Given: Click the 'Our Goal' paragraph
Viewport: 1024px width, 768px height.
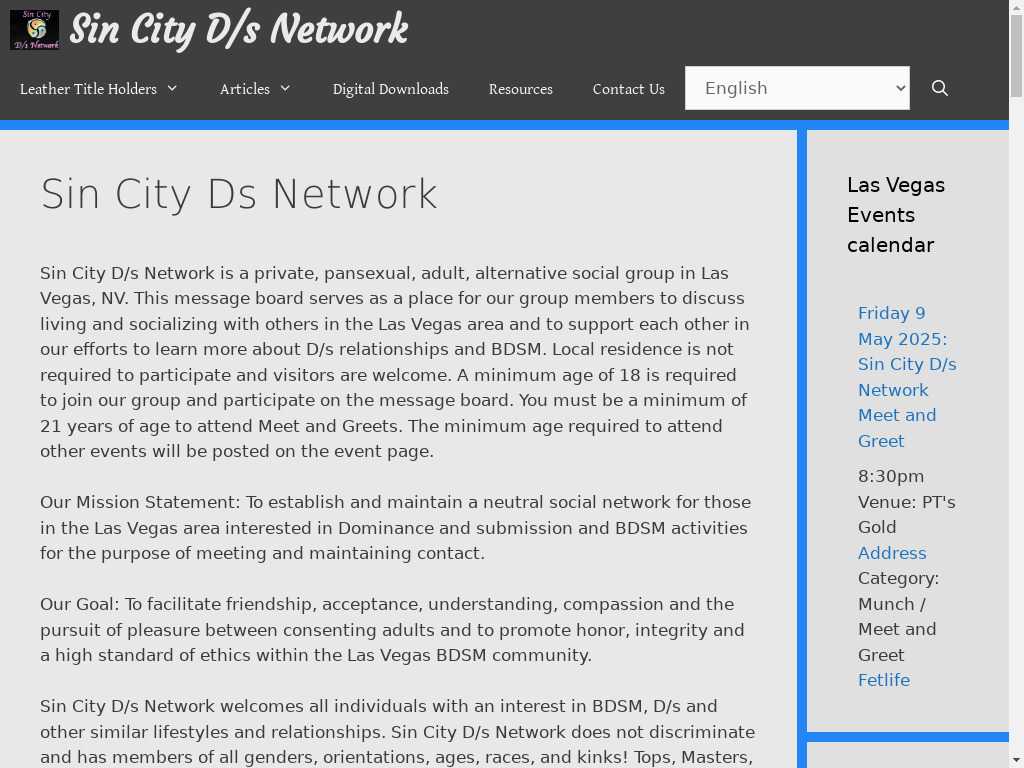Looking at the screenshot, I should pos(392,630).
